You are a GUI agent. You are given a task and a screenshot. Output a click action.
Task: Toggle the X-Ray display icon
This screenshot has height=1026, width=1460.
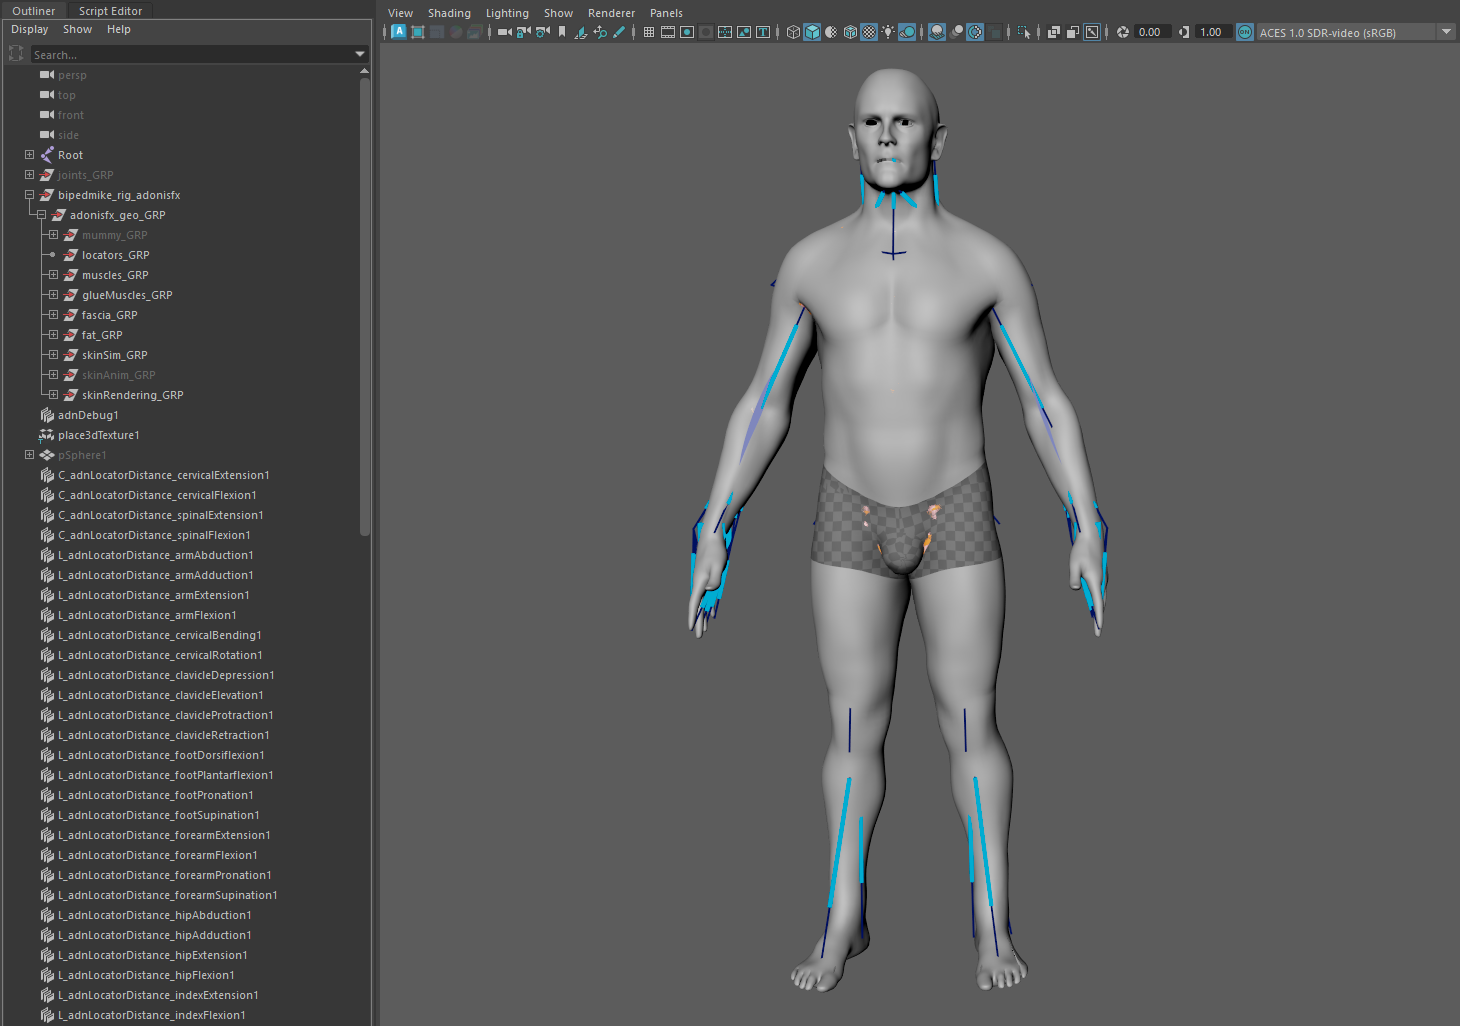[1054, 32]
